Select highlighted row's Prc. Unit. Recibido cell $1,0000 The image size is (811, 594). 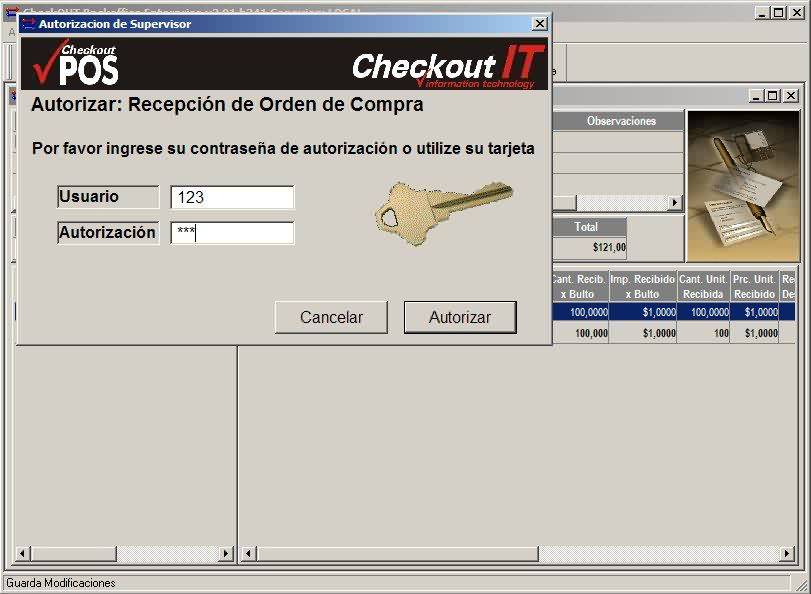tap(754, 312)
